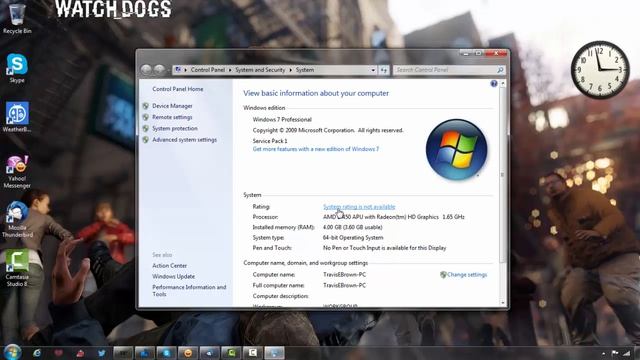Select Control Panel breadcrumb
The width and height of the screenshot is (640, 360).
pyautogui.click(x=208, y=70)
